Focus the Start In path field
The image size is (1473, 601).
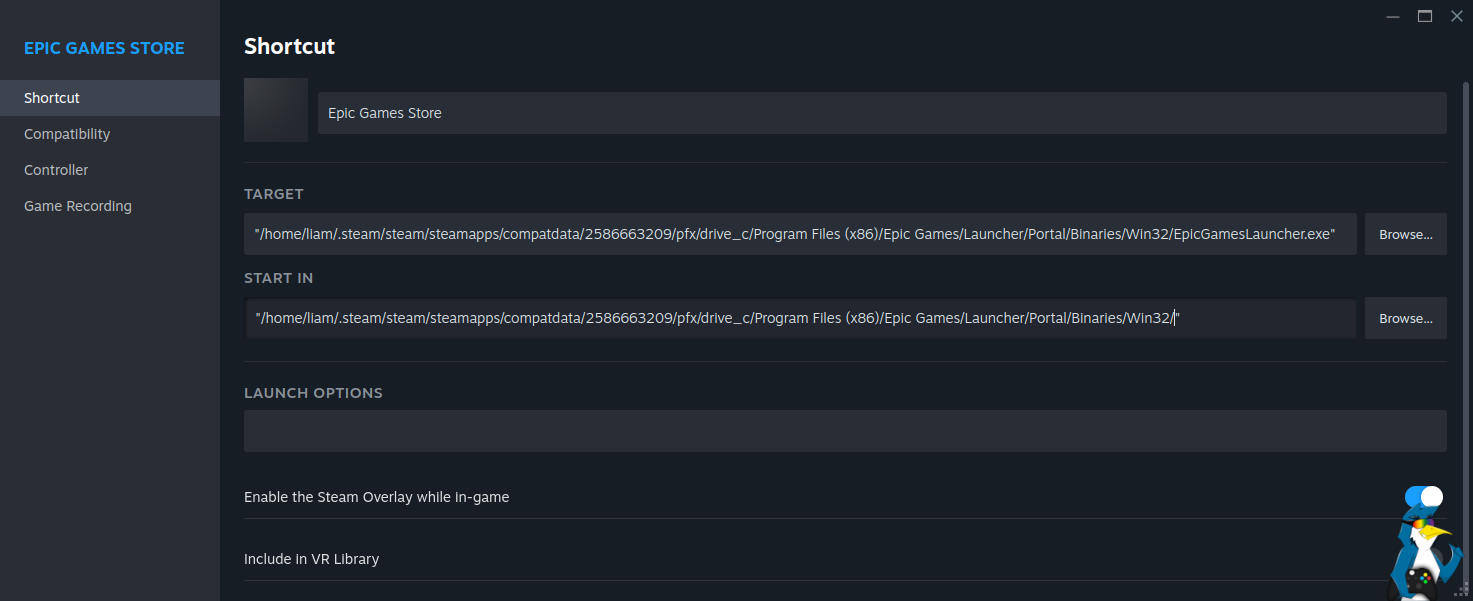800,318
